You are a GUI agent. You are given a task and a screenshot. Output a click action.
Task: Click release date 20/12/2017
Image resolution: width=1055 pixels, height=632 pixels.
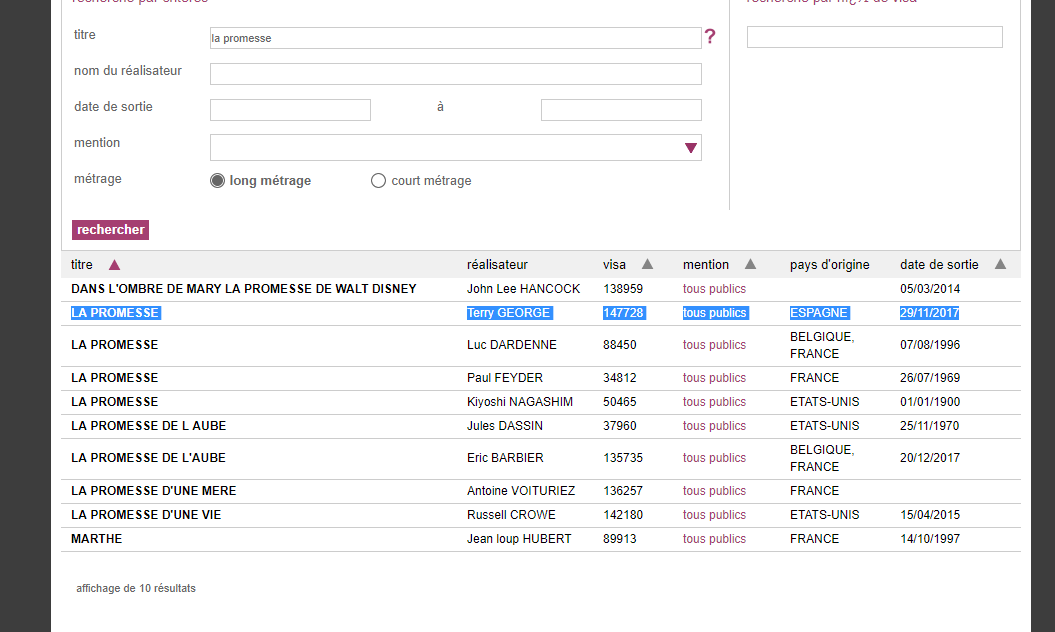coord(930,458)
